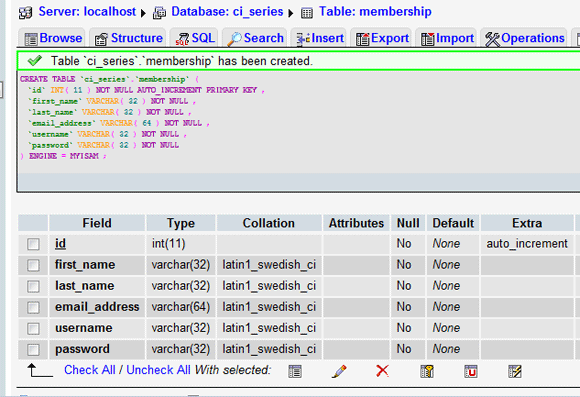Switch to the SQL tab

tap(194, 38)
